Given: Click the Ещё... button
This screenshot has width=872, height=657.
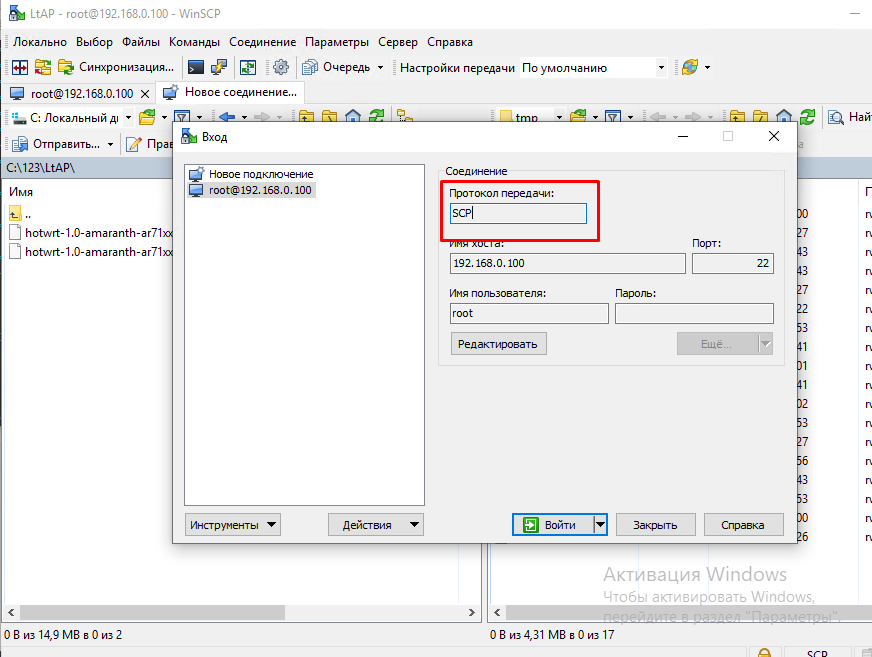Looking at the screenshot, I should point(716,344).
